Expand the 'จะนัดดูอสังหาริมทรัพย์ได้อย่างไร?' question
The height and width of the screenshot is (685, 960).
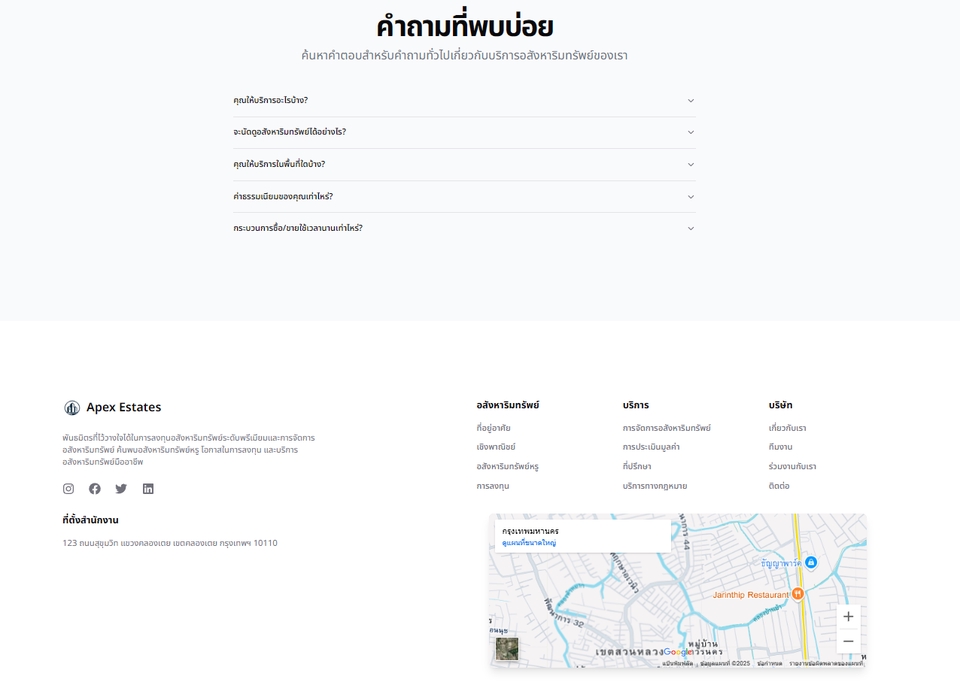pyautogui.click(x=464, y=132)
